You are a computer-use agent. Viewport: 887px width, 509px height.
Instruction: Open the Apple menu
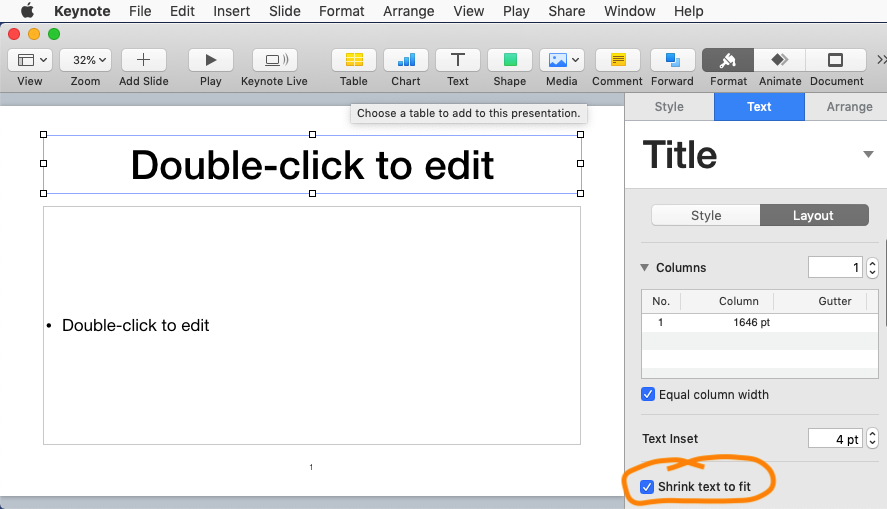coord(27,11)
